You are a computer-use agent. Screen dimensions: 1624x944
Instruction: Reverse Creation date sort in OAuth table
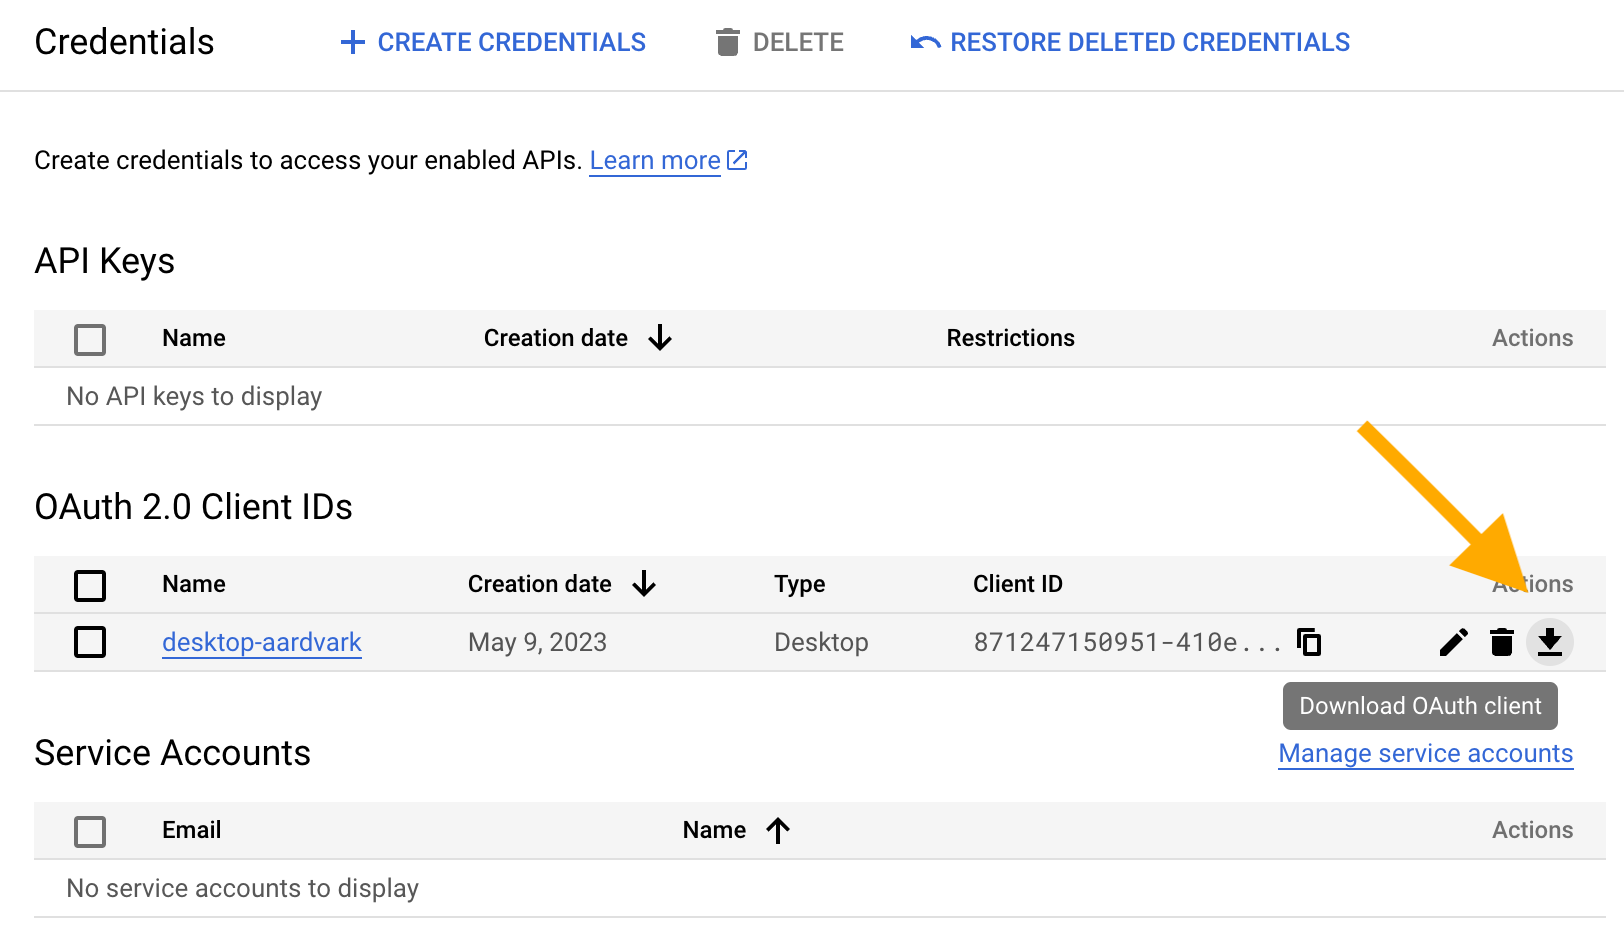click(645, 584)
